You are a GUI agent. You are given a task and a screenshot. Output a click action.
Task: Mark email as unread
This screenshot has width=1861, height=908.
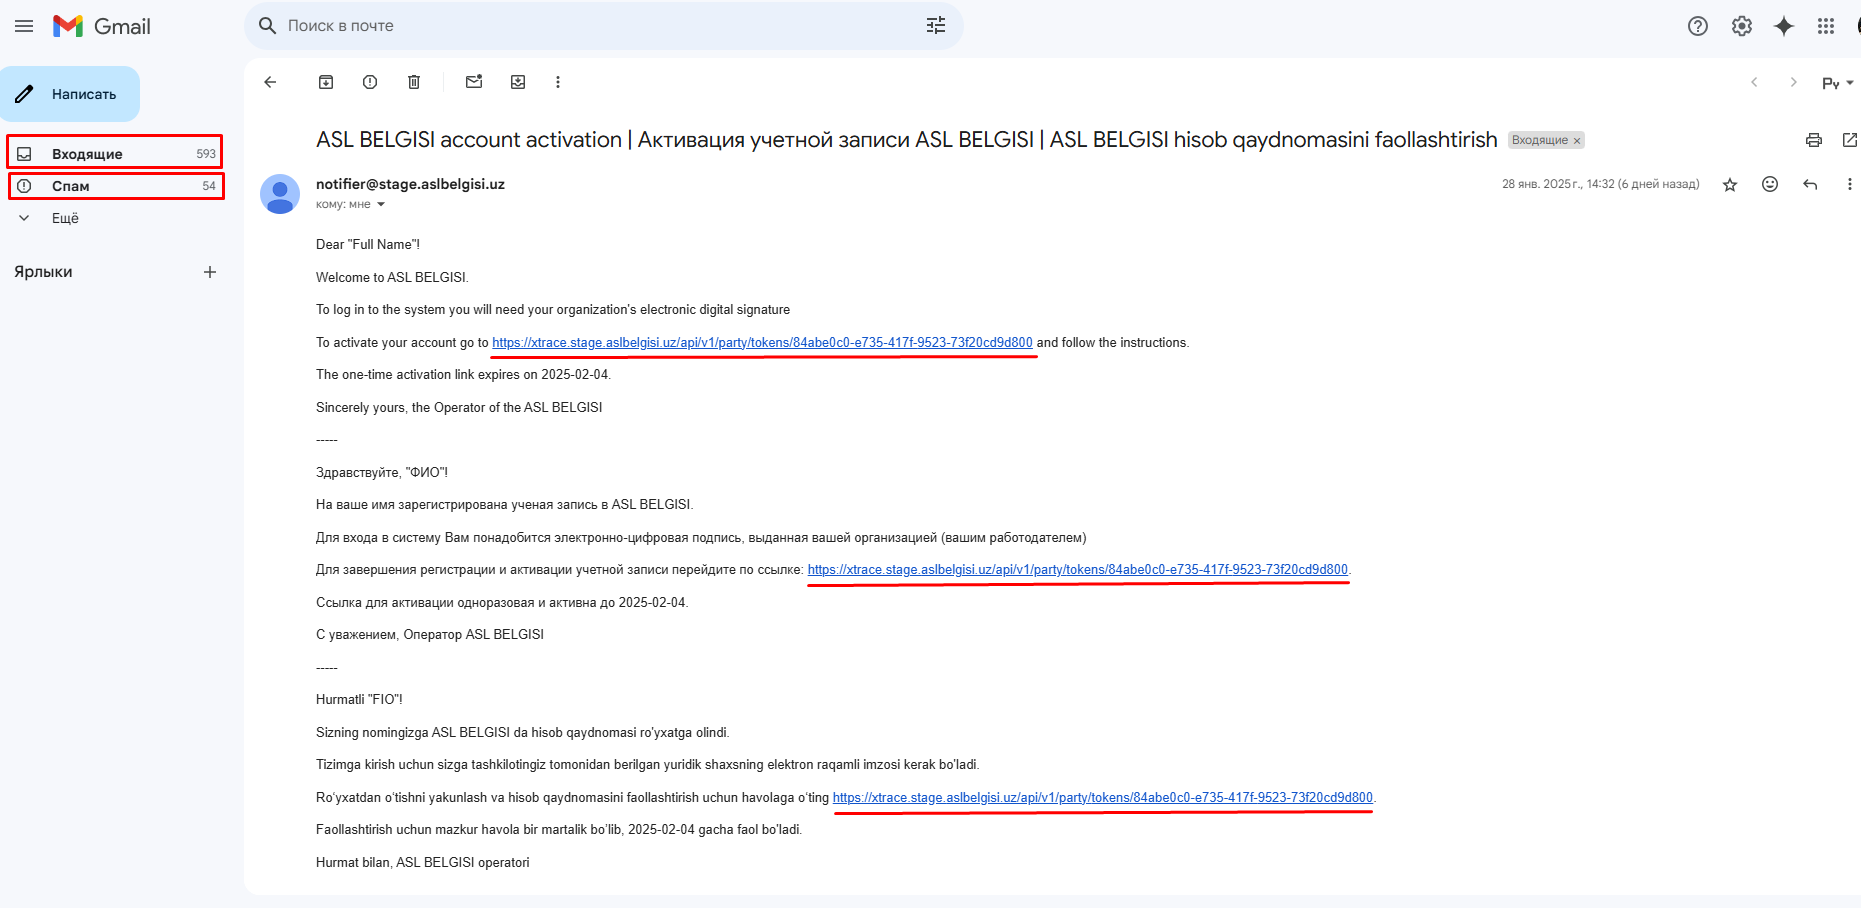pos(474,82)
